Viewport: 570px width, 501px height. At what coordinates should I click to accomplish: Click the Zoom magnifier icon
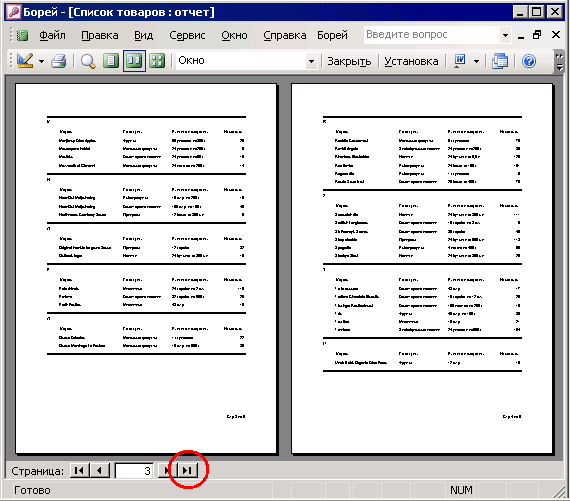88,61
